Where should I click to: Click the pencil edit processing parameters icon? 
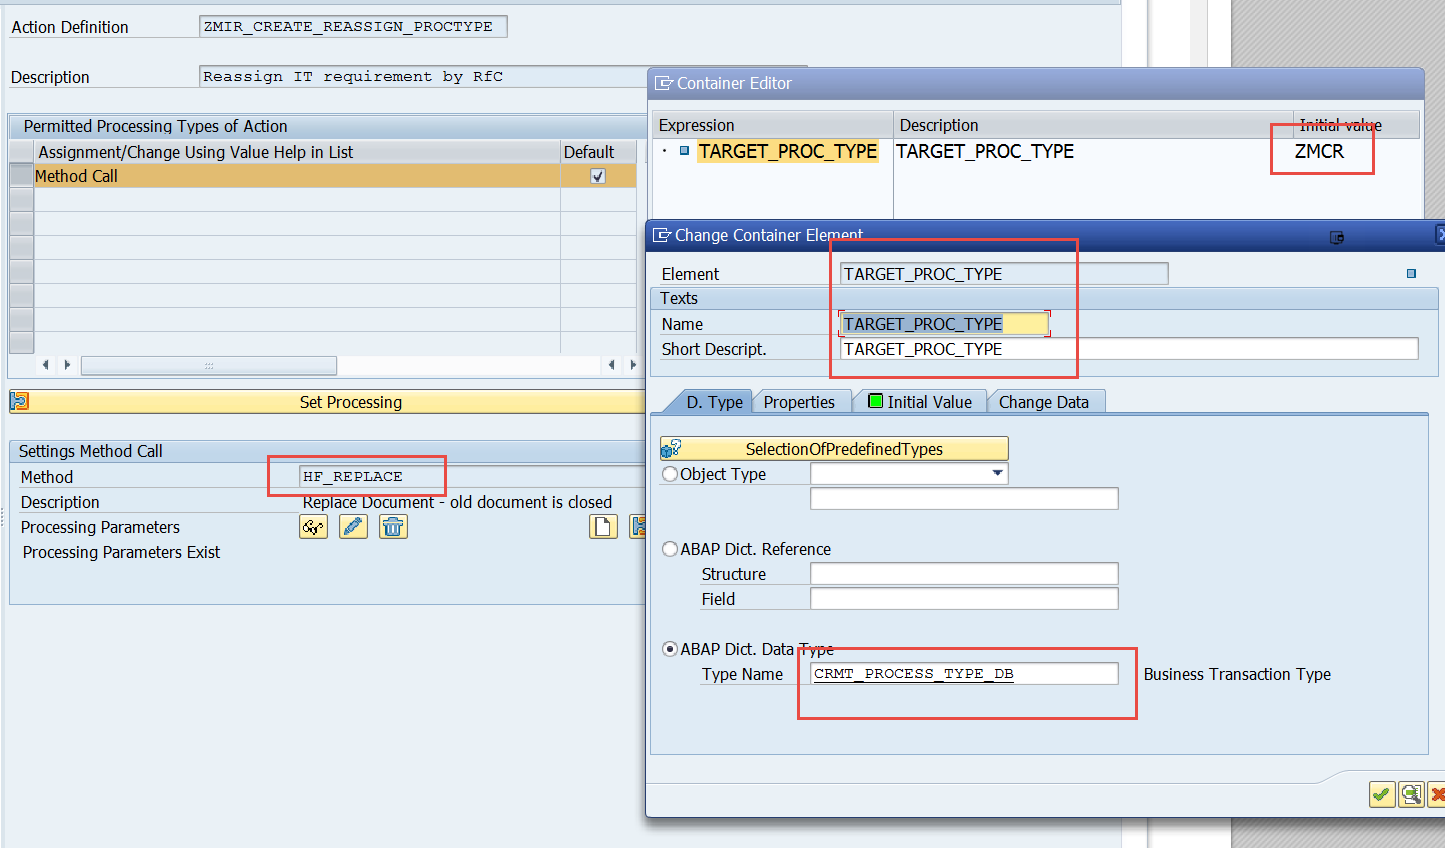[x=353, y=527]
